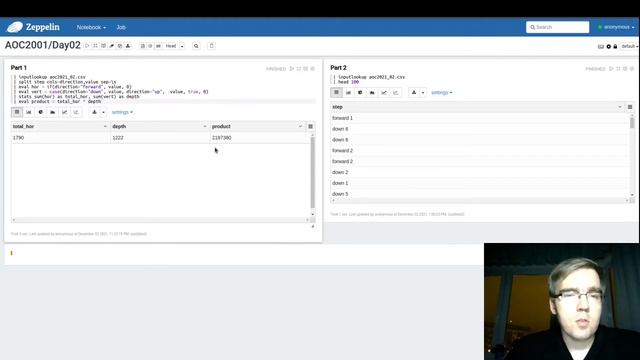Screen dimensions: 640x360
Task: Switch Part 2 output to pie chart
Action: tap(360, 92)
